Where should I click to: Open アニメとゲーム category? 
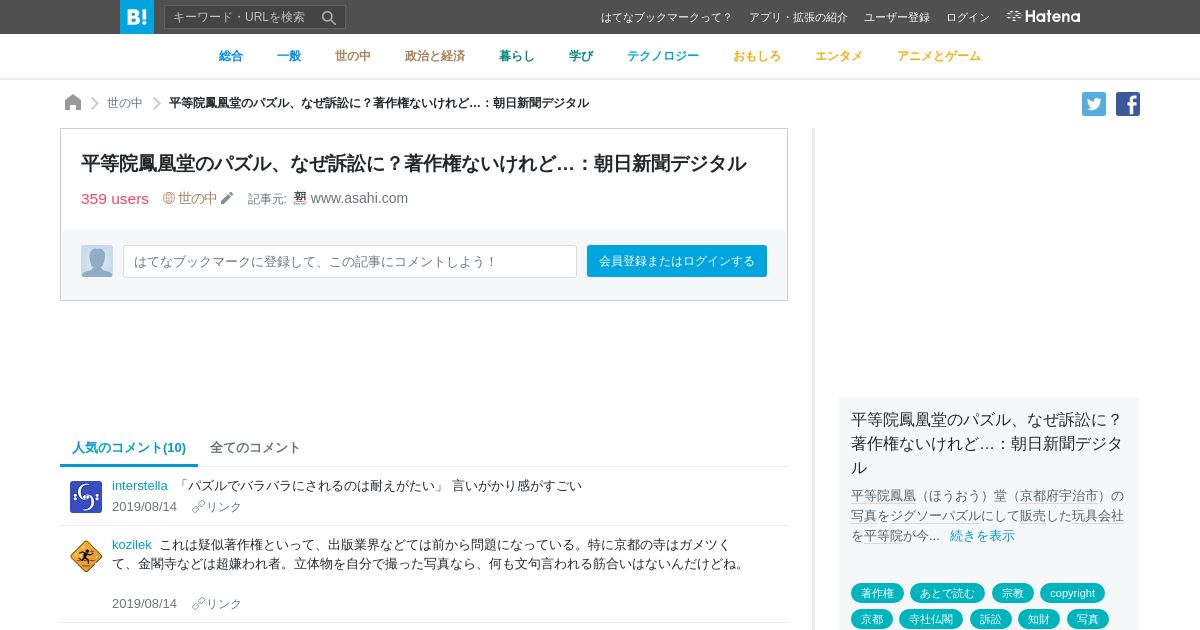pos(939,56)
